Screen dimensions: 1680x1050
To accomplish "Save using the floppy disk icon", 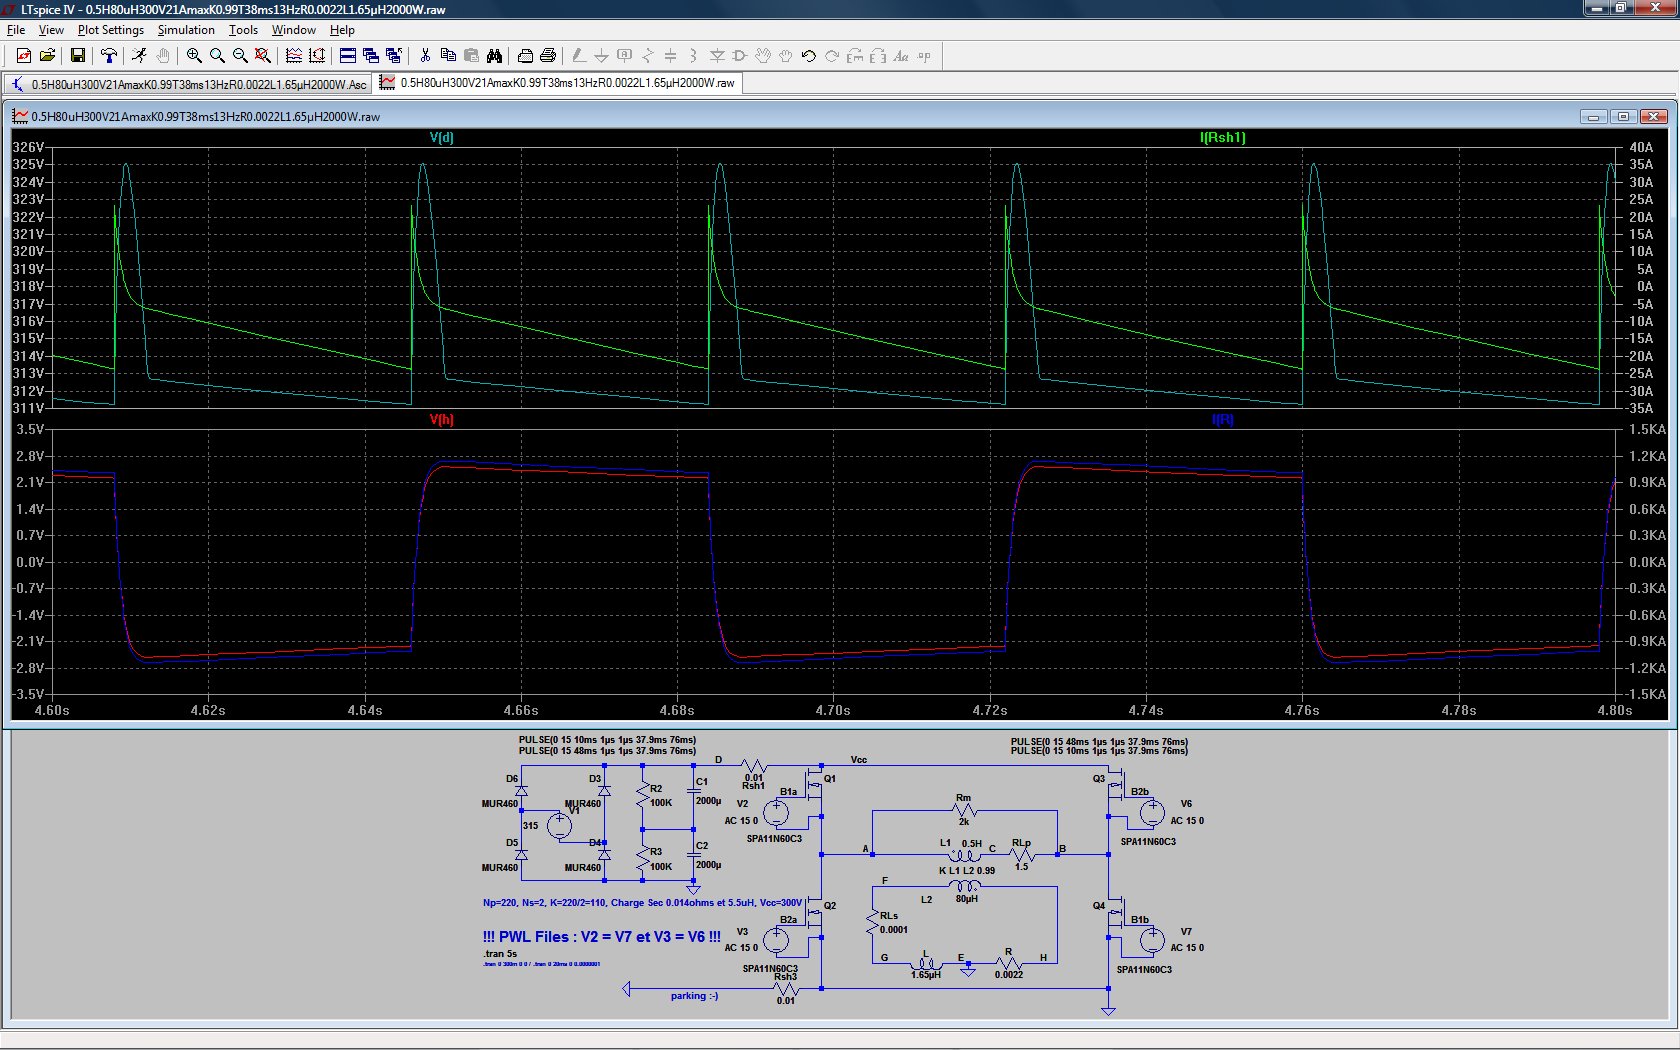I will click(x=77, y=56).
